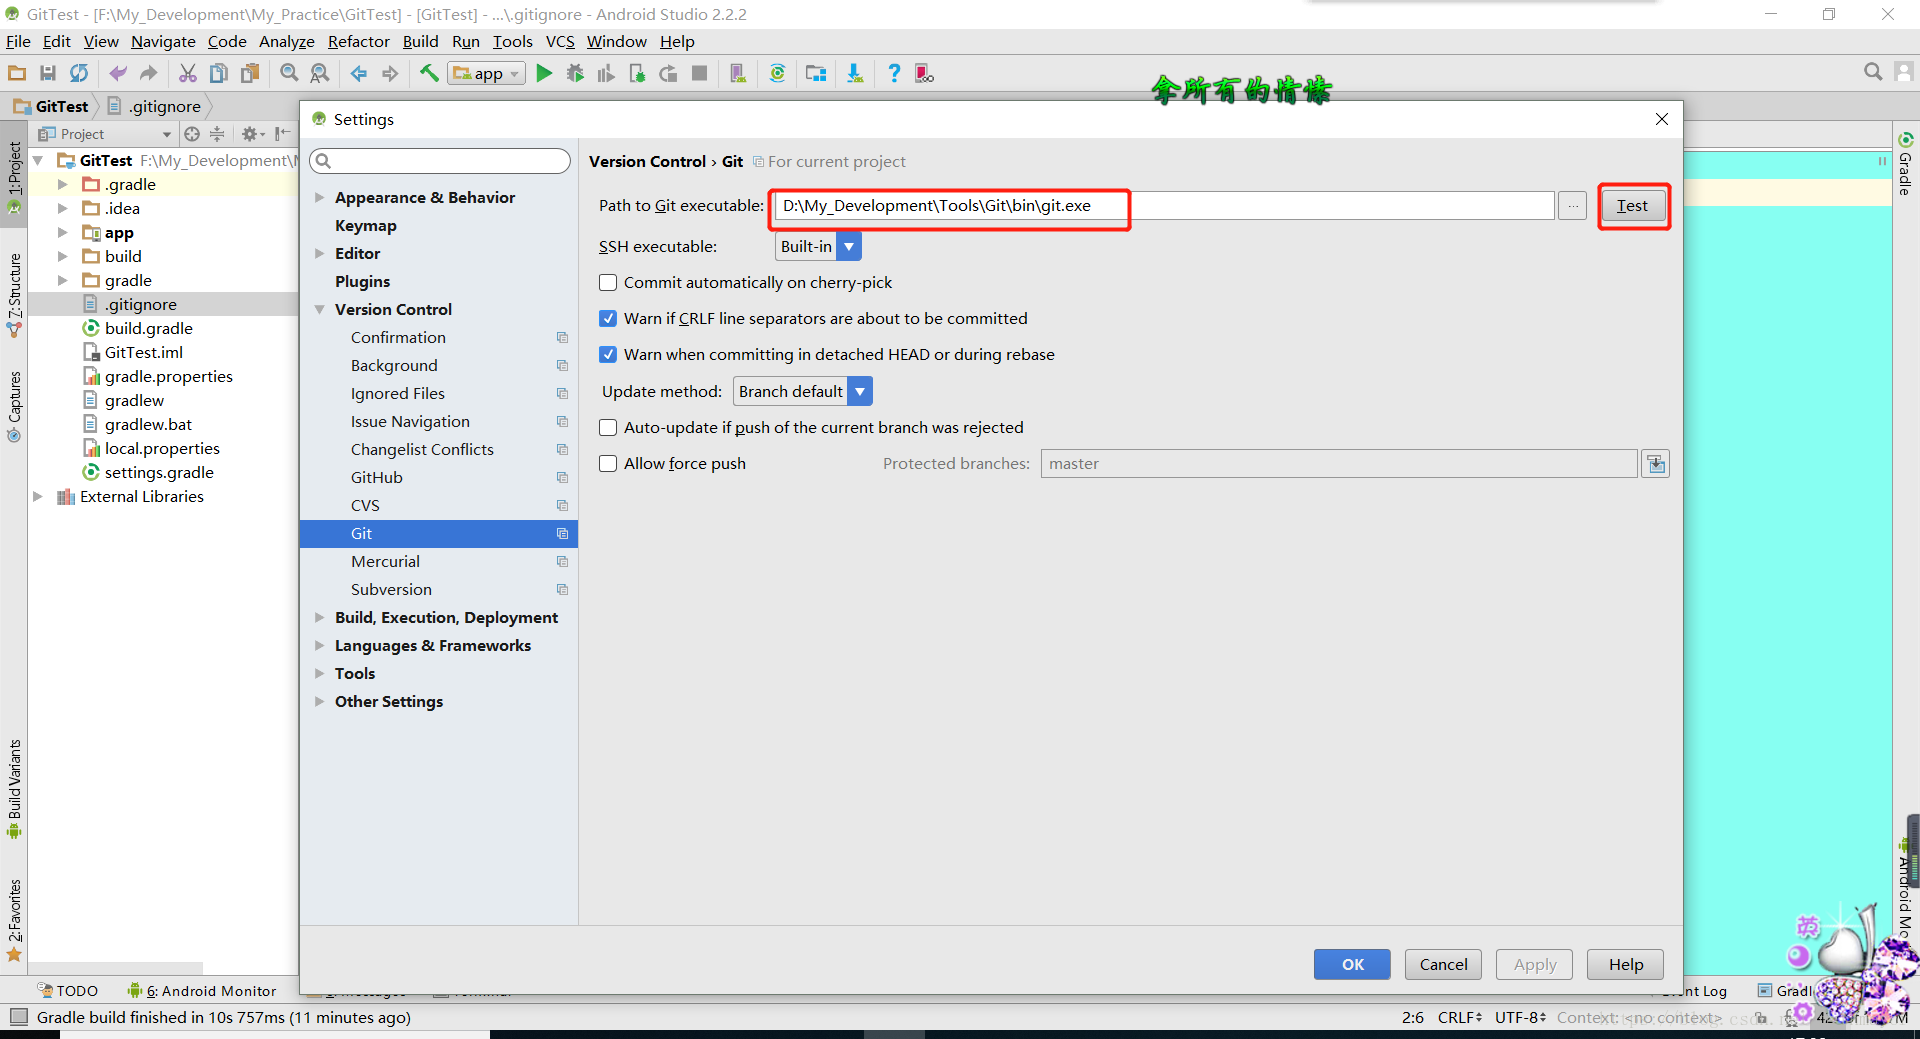Expand the Editor settings section

(320, 254)
